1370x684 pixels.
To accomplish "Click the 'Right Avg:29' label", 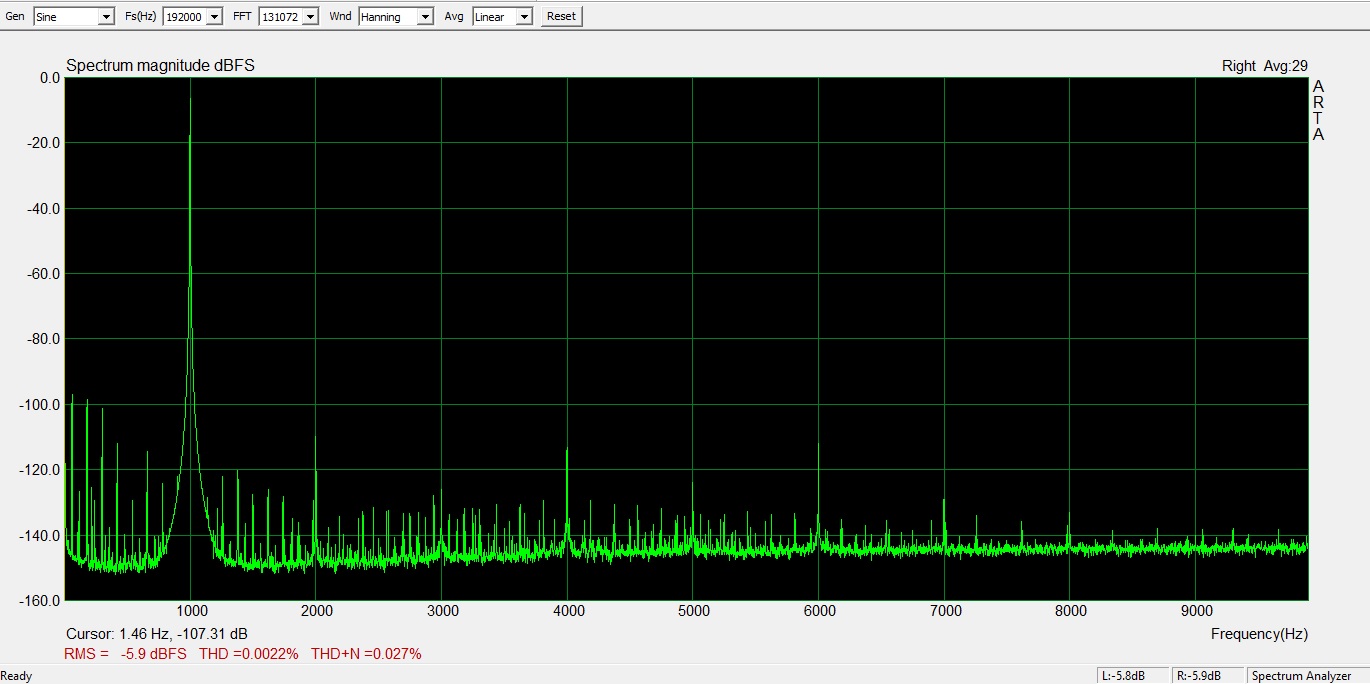I will 1265,66.
